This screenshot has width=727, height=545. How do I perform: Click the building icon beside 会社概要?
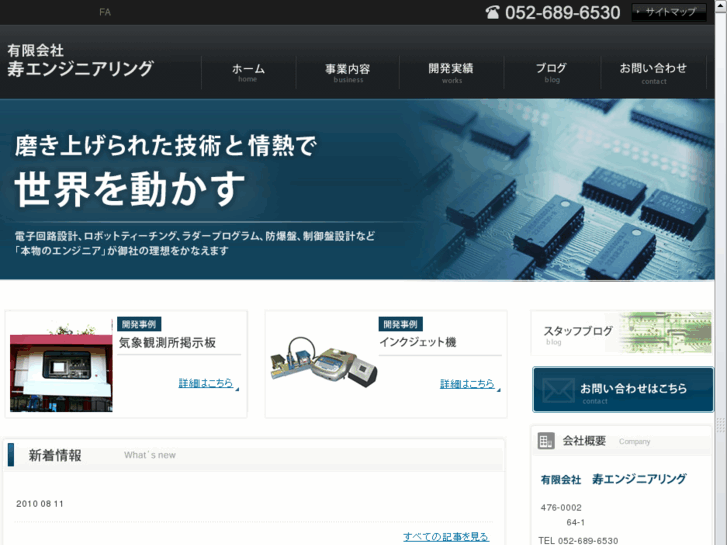tap(546, 441)
